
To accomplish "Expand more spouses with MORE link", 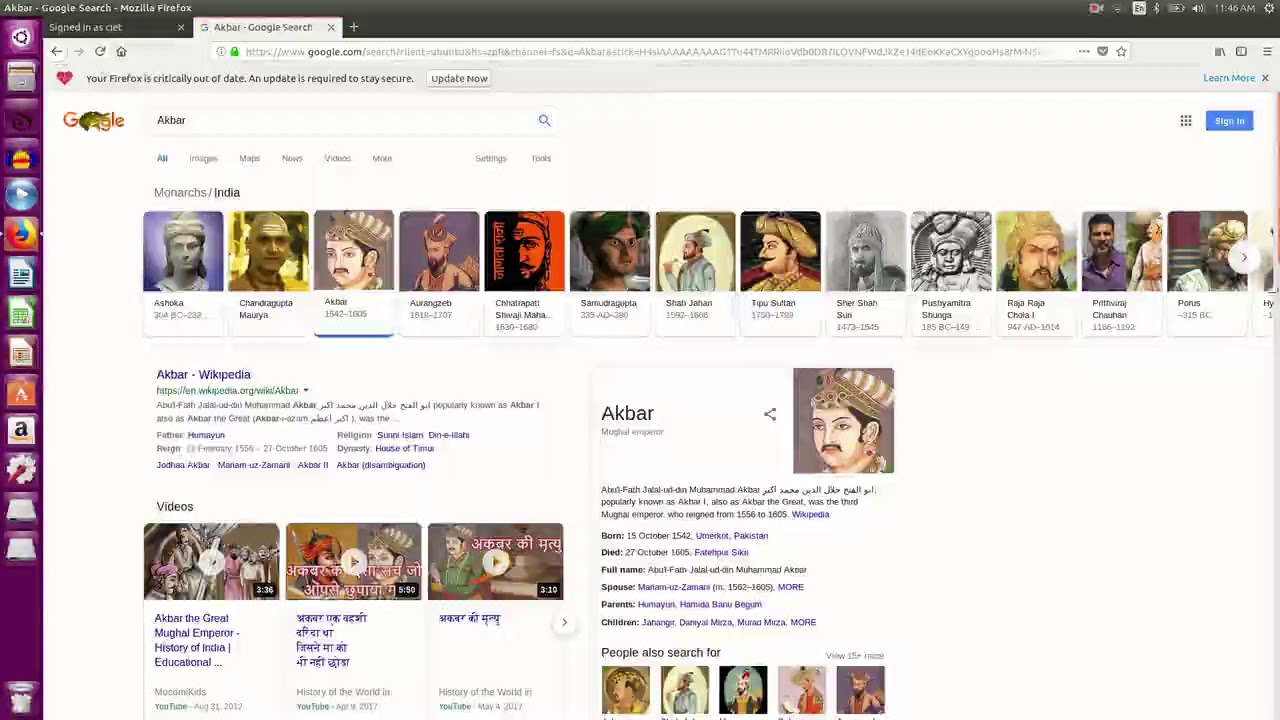I will [791, 587].
